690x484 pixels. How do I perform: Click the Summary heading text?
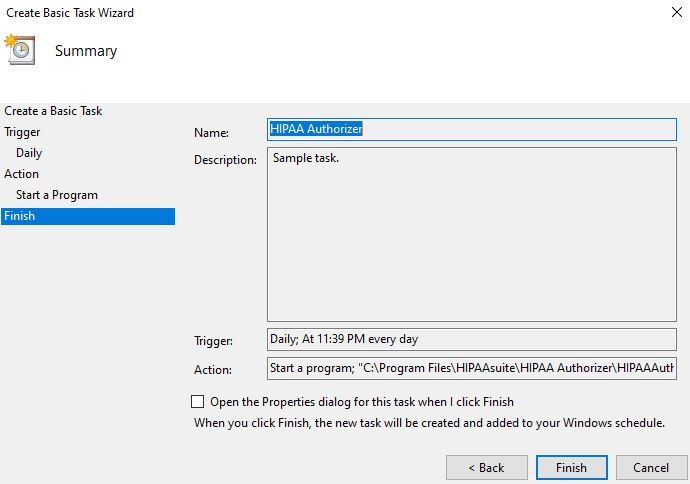(86, 51)
